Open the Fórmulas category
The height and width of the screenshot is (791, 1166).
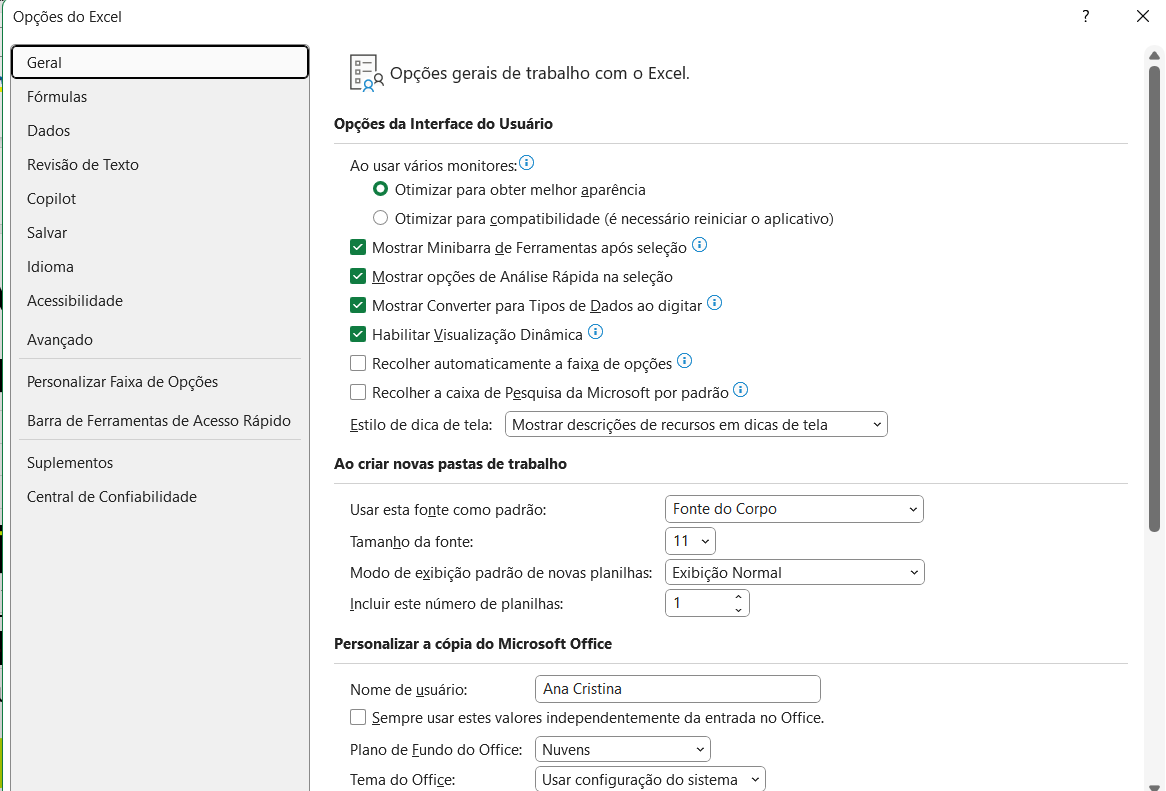tap(160, 97)
